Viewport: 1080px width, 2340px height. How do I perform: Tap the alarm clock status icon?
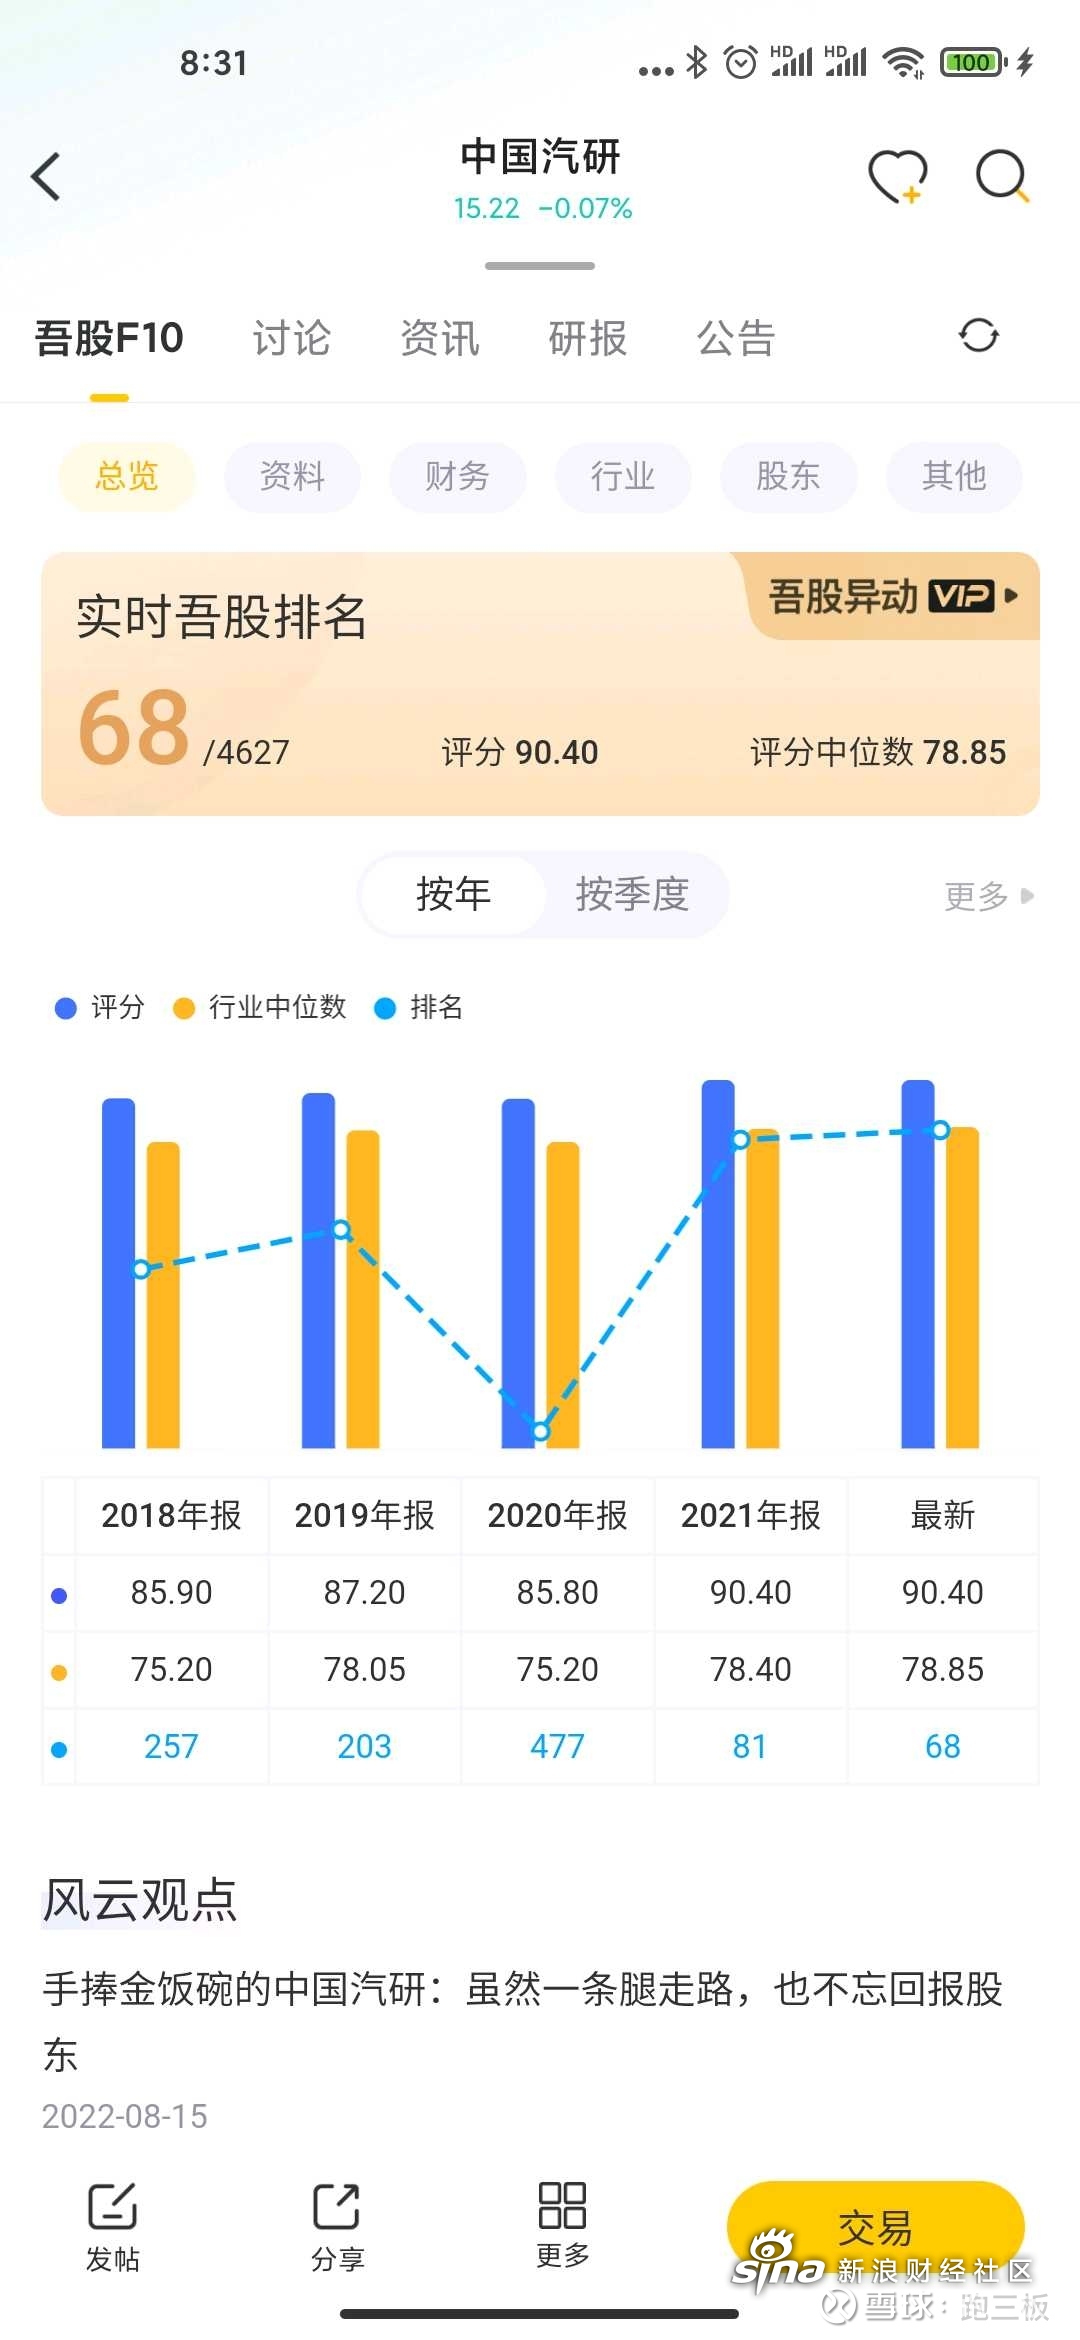tap(741, 62)
